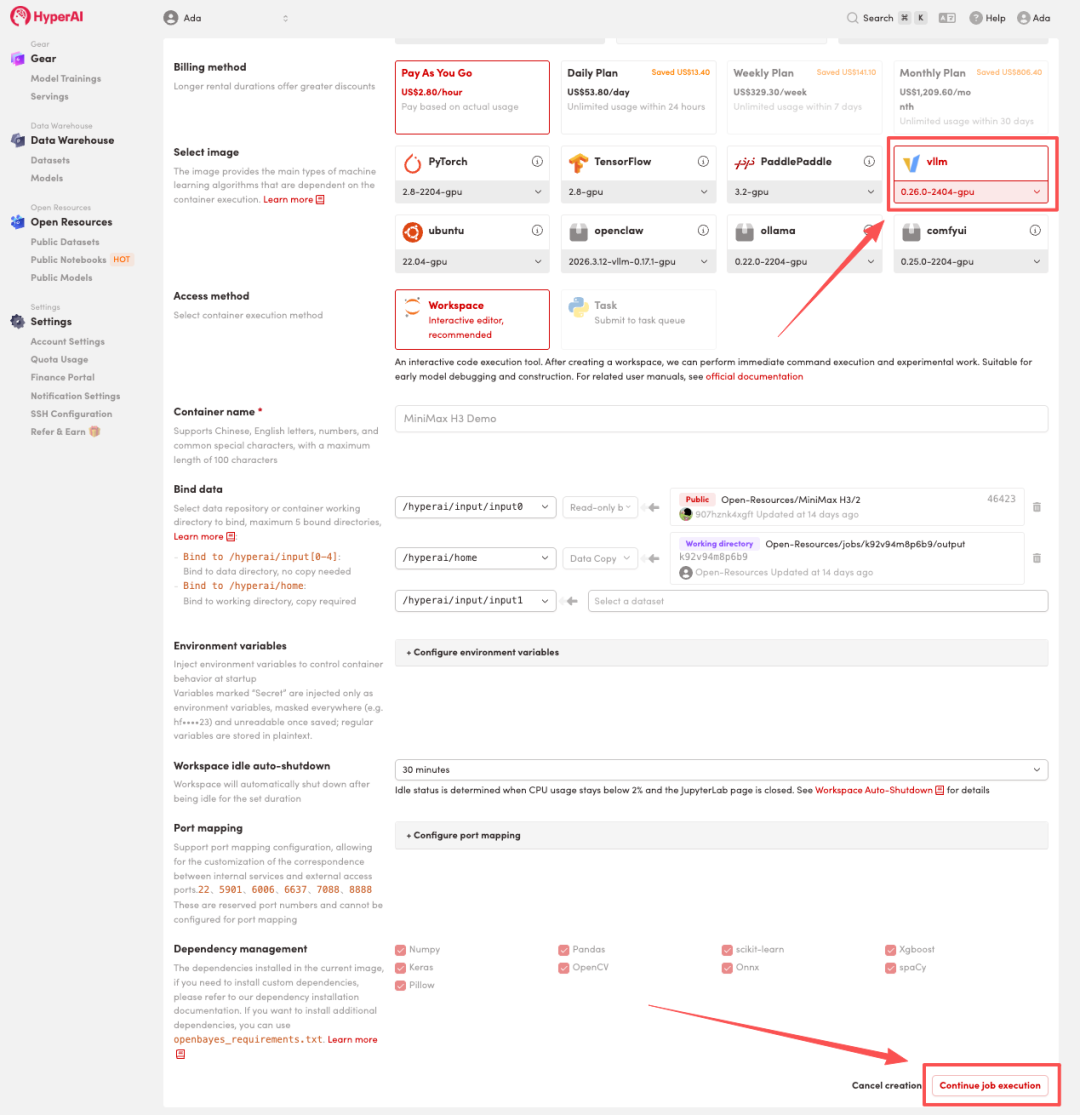
Task: Open vllm version dropdown 0.26.0-2404-gpu
Action: coord(971,192)
